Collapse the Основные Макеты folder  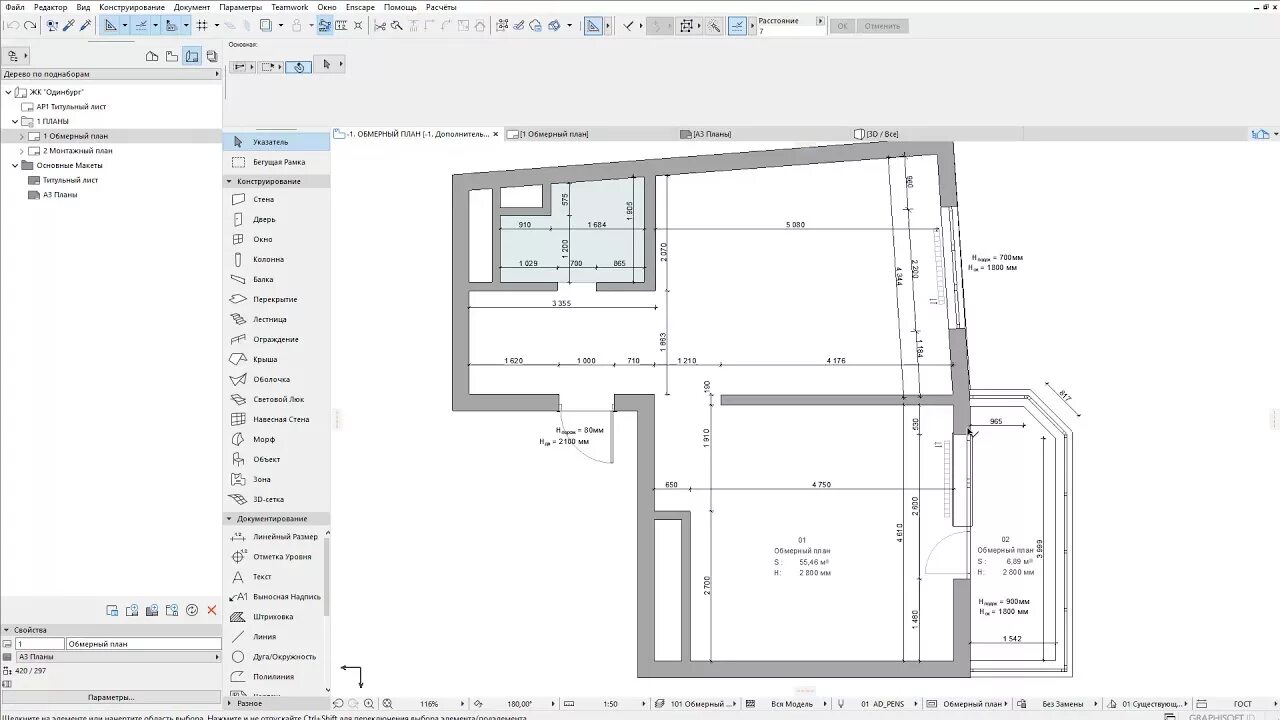pos(15,165)
